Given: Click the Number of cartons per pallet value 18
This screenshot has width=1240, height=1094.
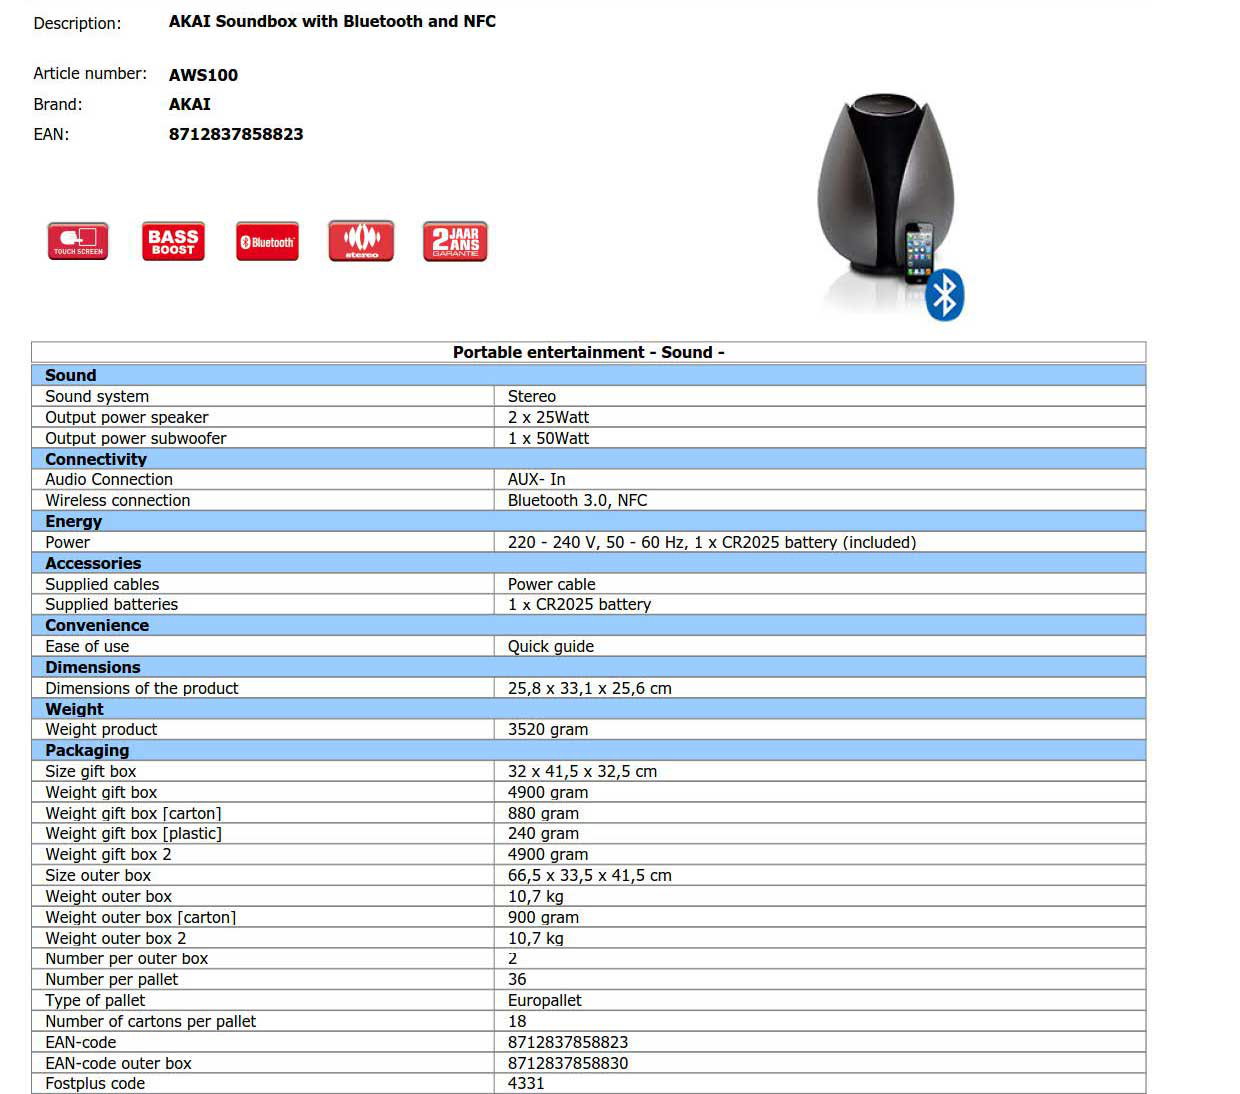Looking at the screenshot, I should click(x=517, y=1021).
